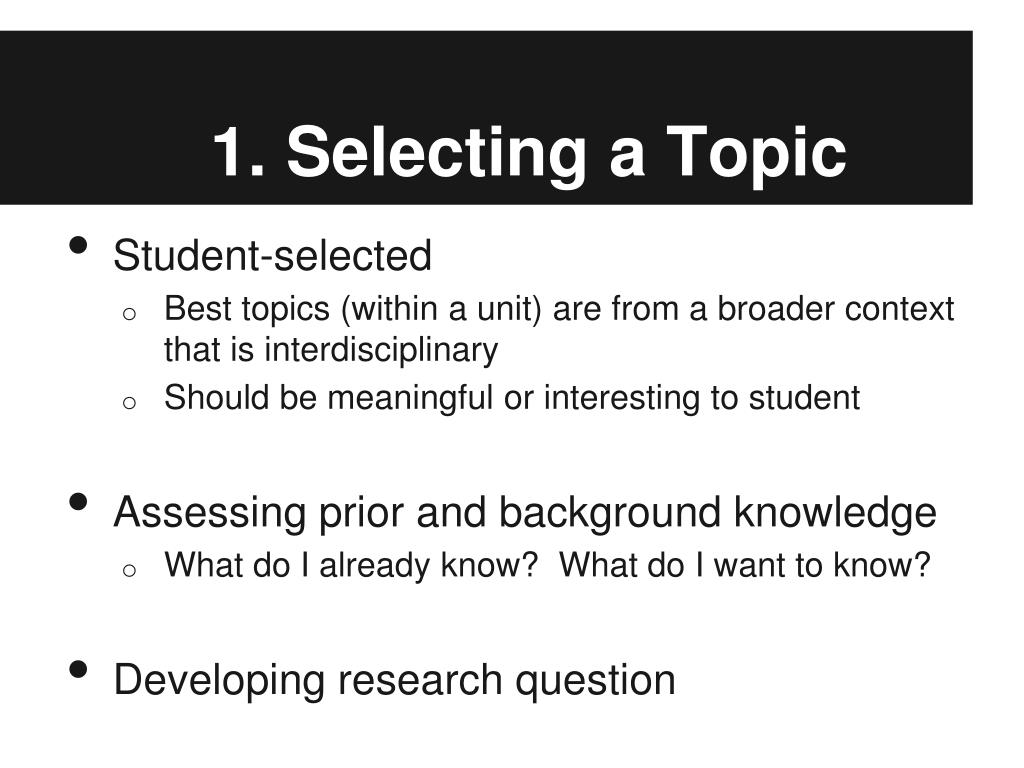1024x768 pixels.
Task: Click the hollow bullet before "What do I"
Action: tap(129, 570)
